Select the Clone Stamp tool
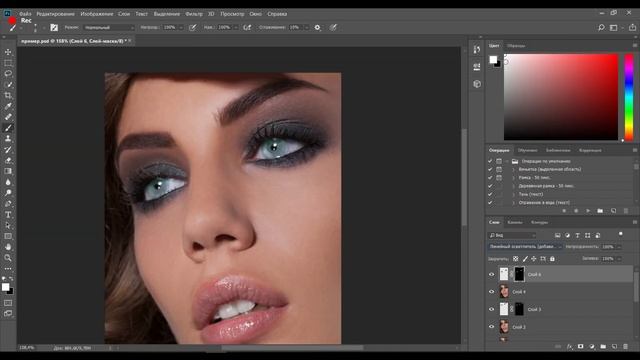 pyautogui.click(x=8, y=138)
